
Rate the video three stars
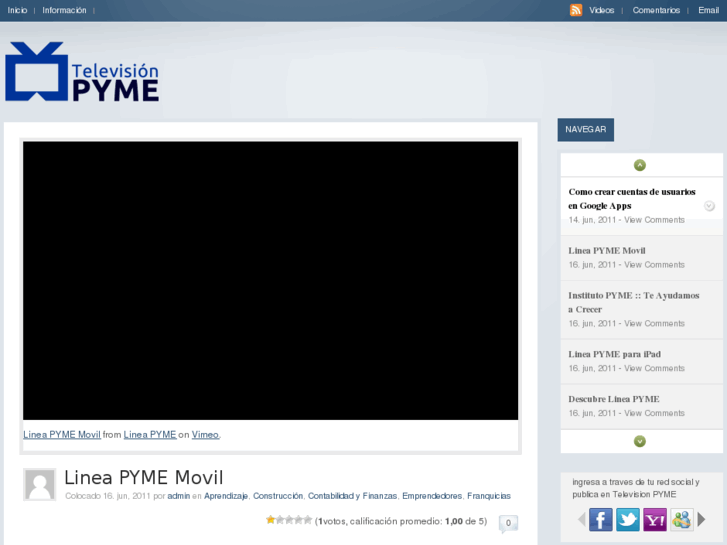coord(289,520)
